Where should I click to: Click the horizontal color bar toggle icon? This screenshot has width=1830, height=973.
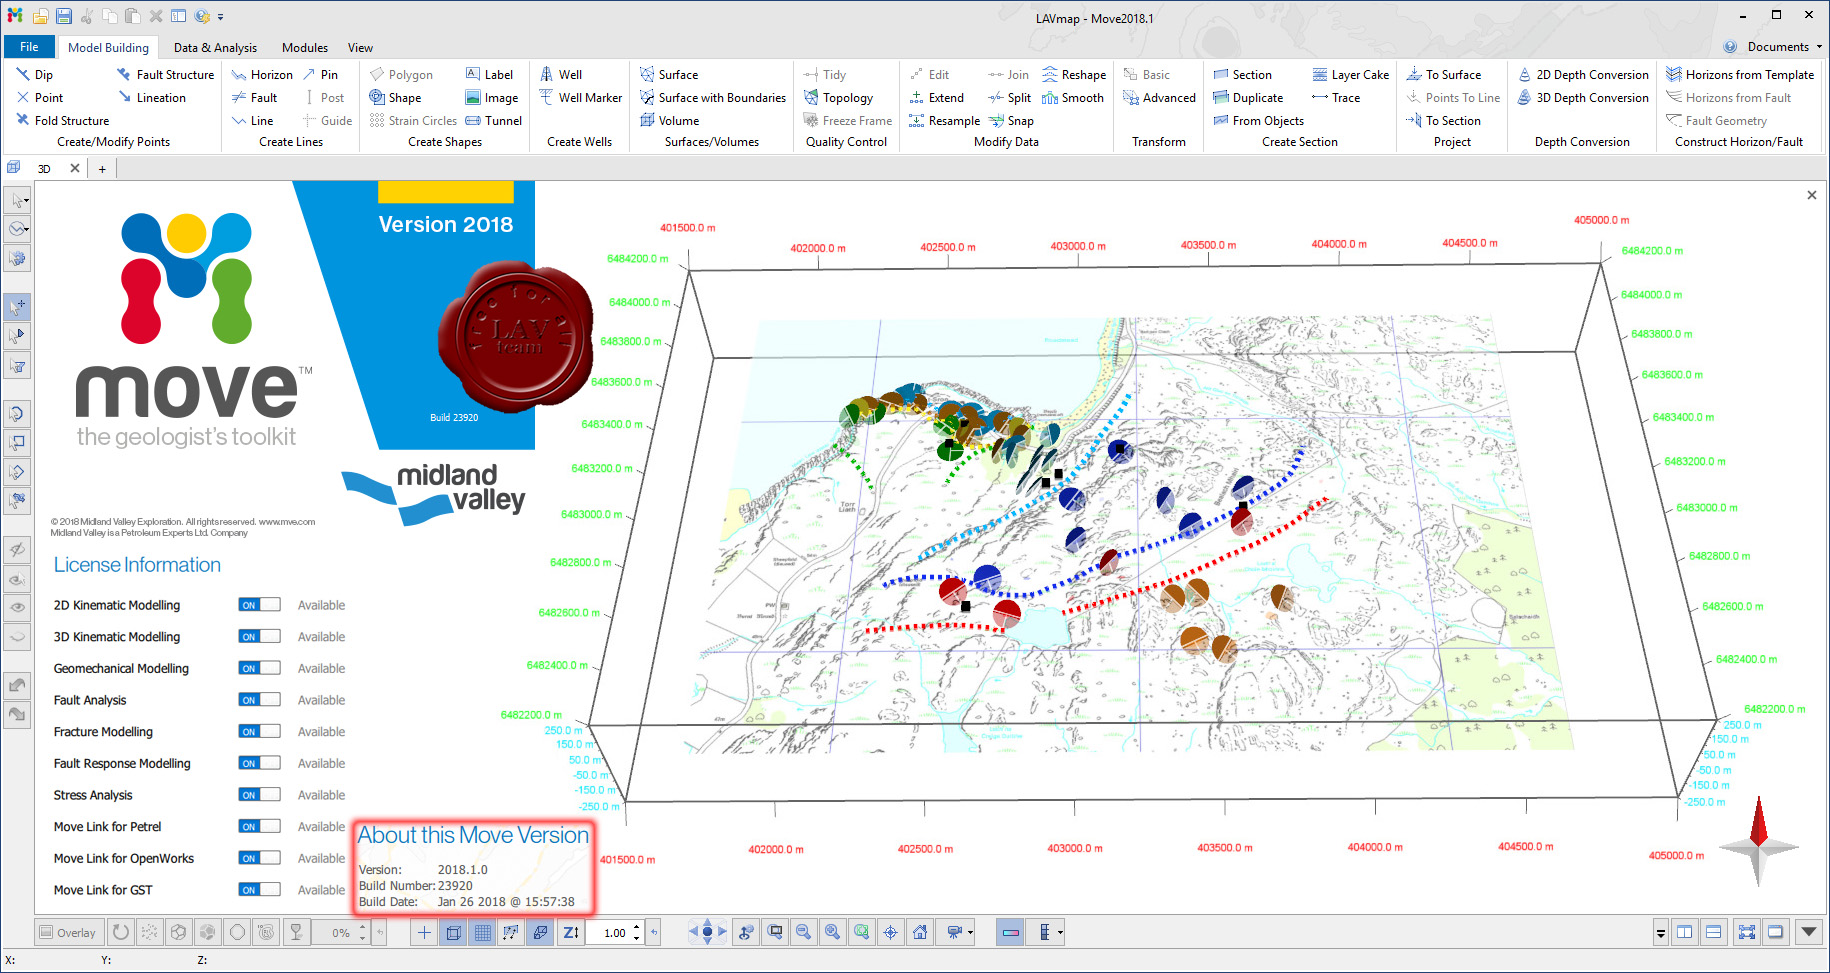1010,932
